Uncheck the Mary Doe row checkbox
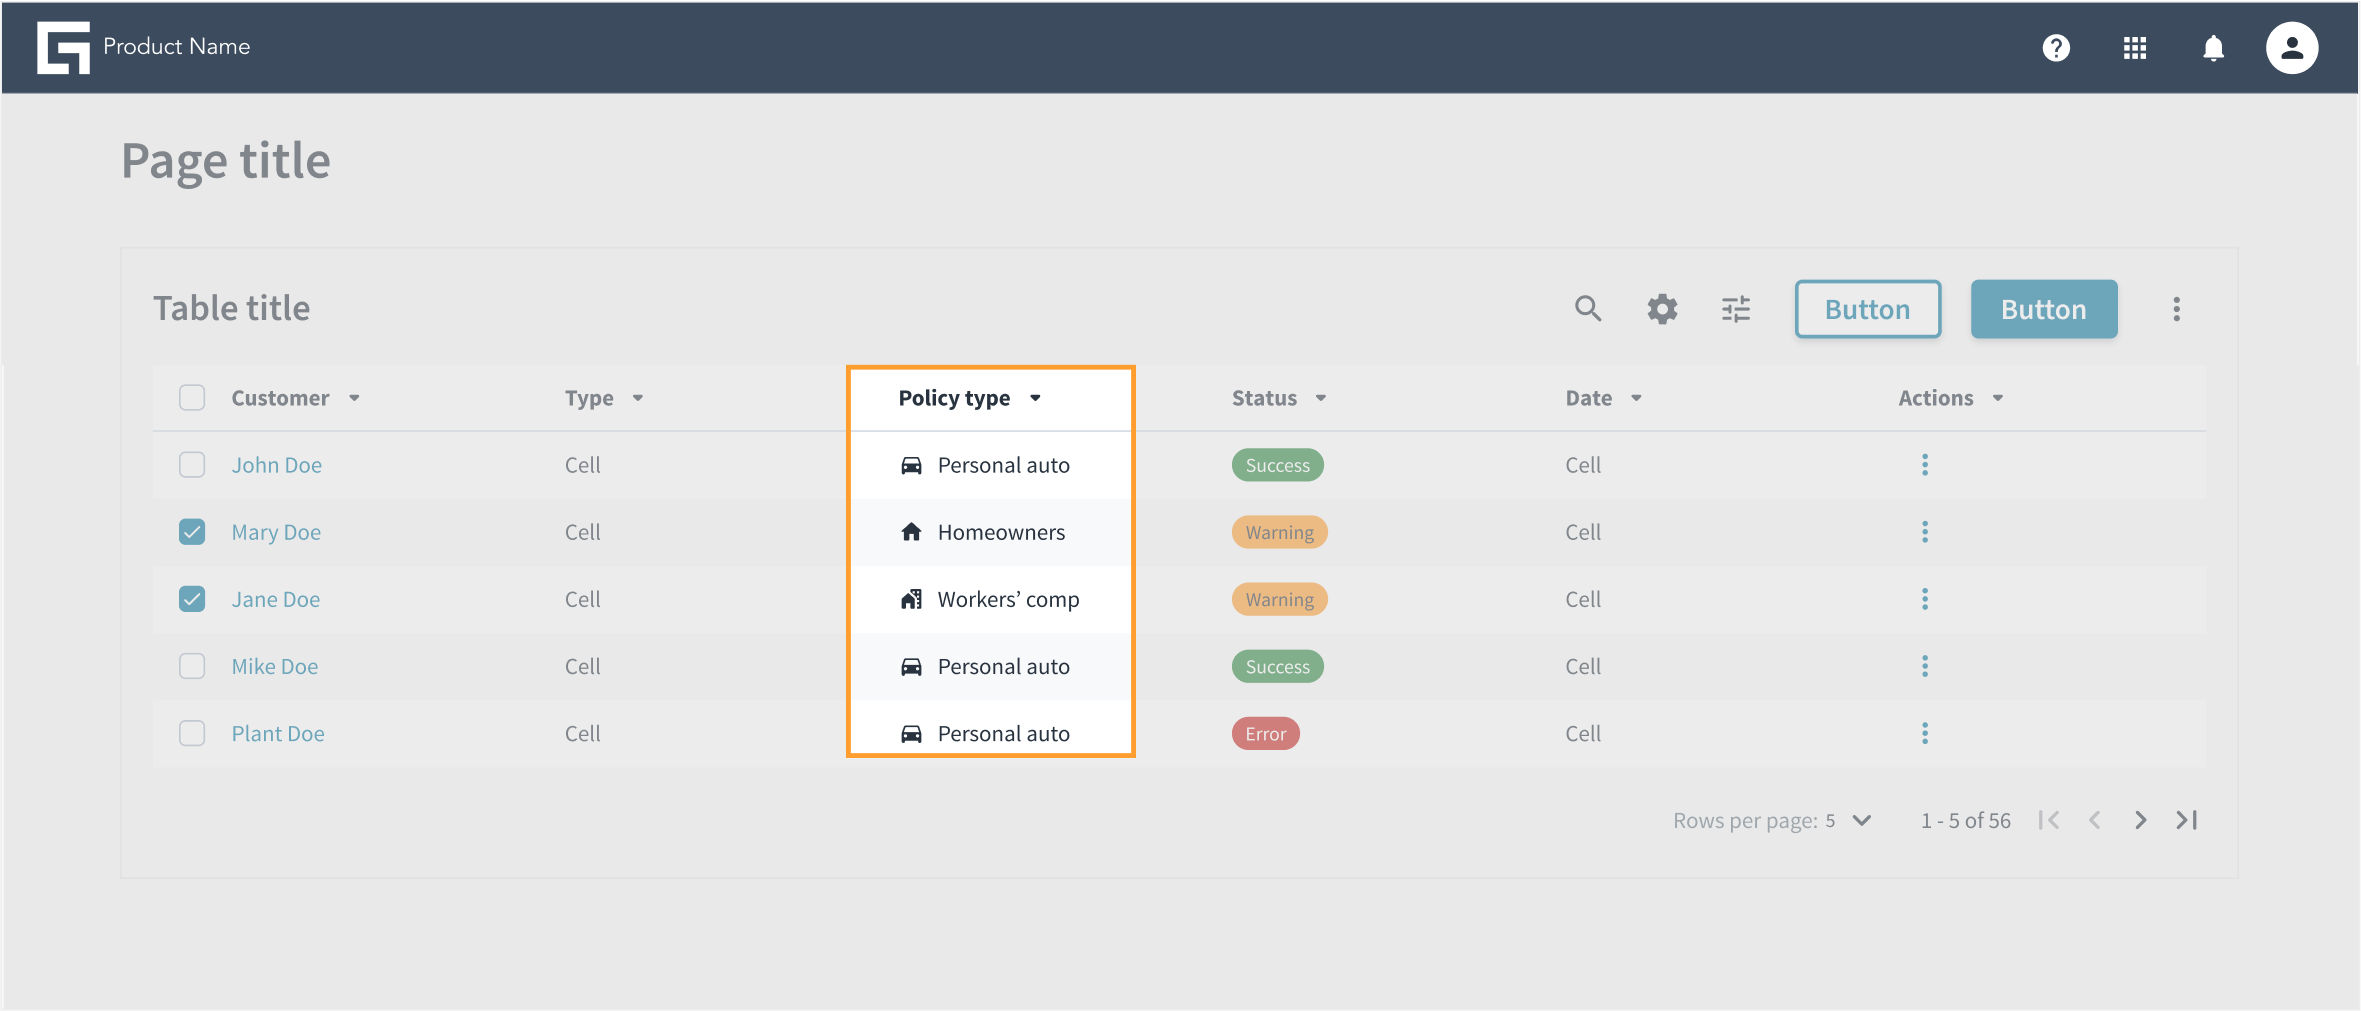Viewport: 2361px width, 1011px height. click(x=192, y=532)
